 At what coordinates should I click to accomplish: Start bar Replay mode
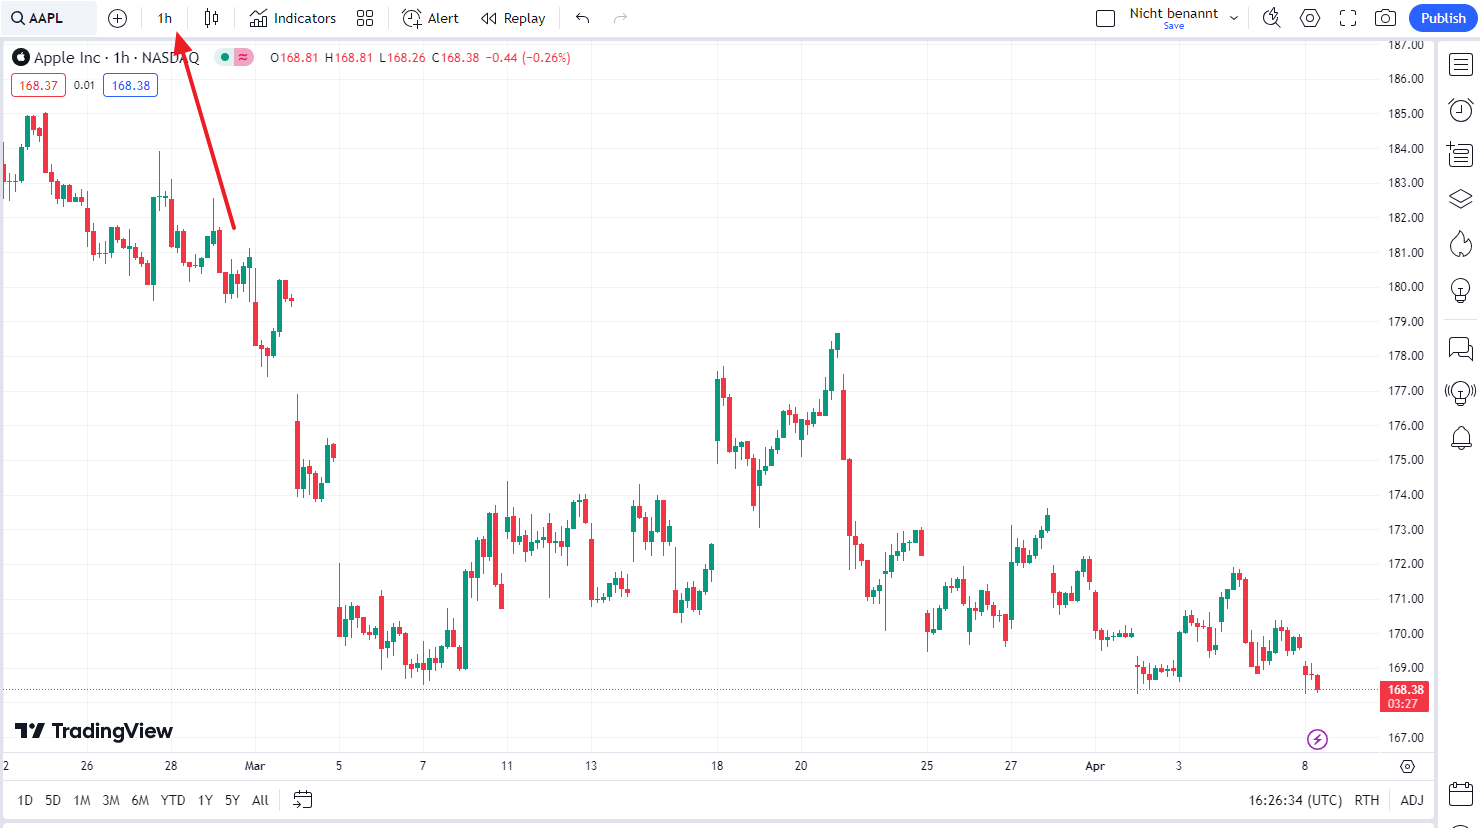click(x=513, y=18)
